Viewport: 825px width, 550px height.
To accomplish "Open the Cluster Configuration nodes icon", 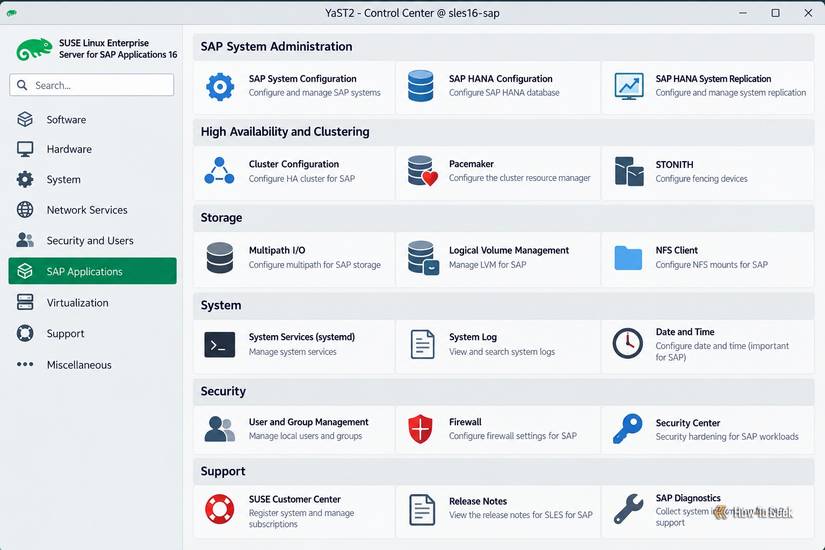I will (x=219, y=171).
